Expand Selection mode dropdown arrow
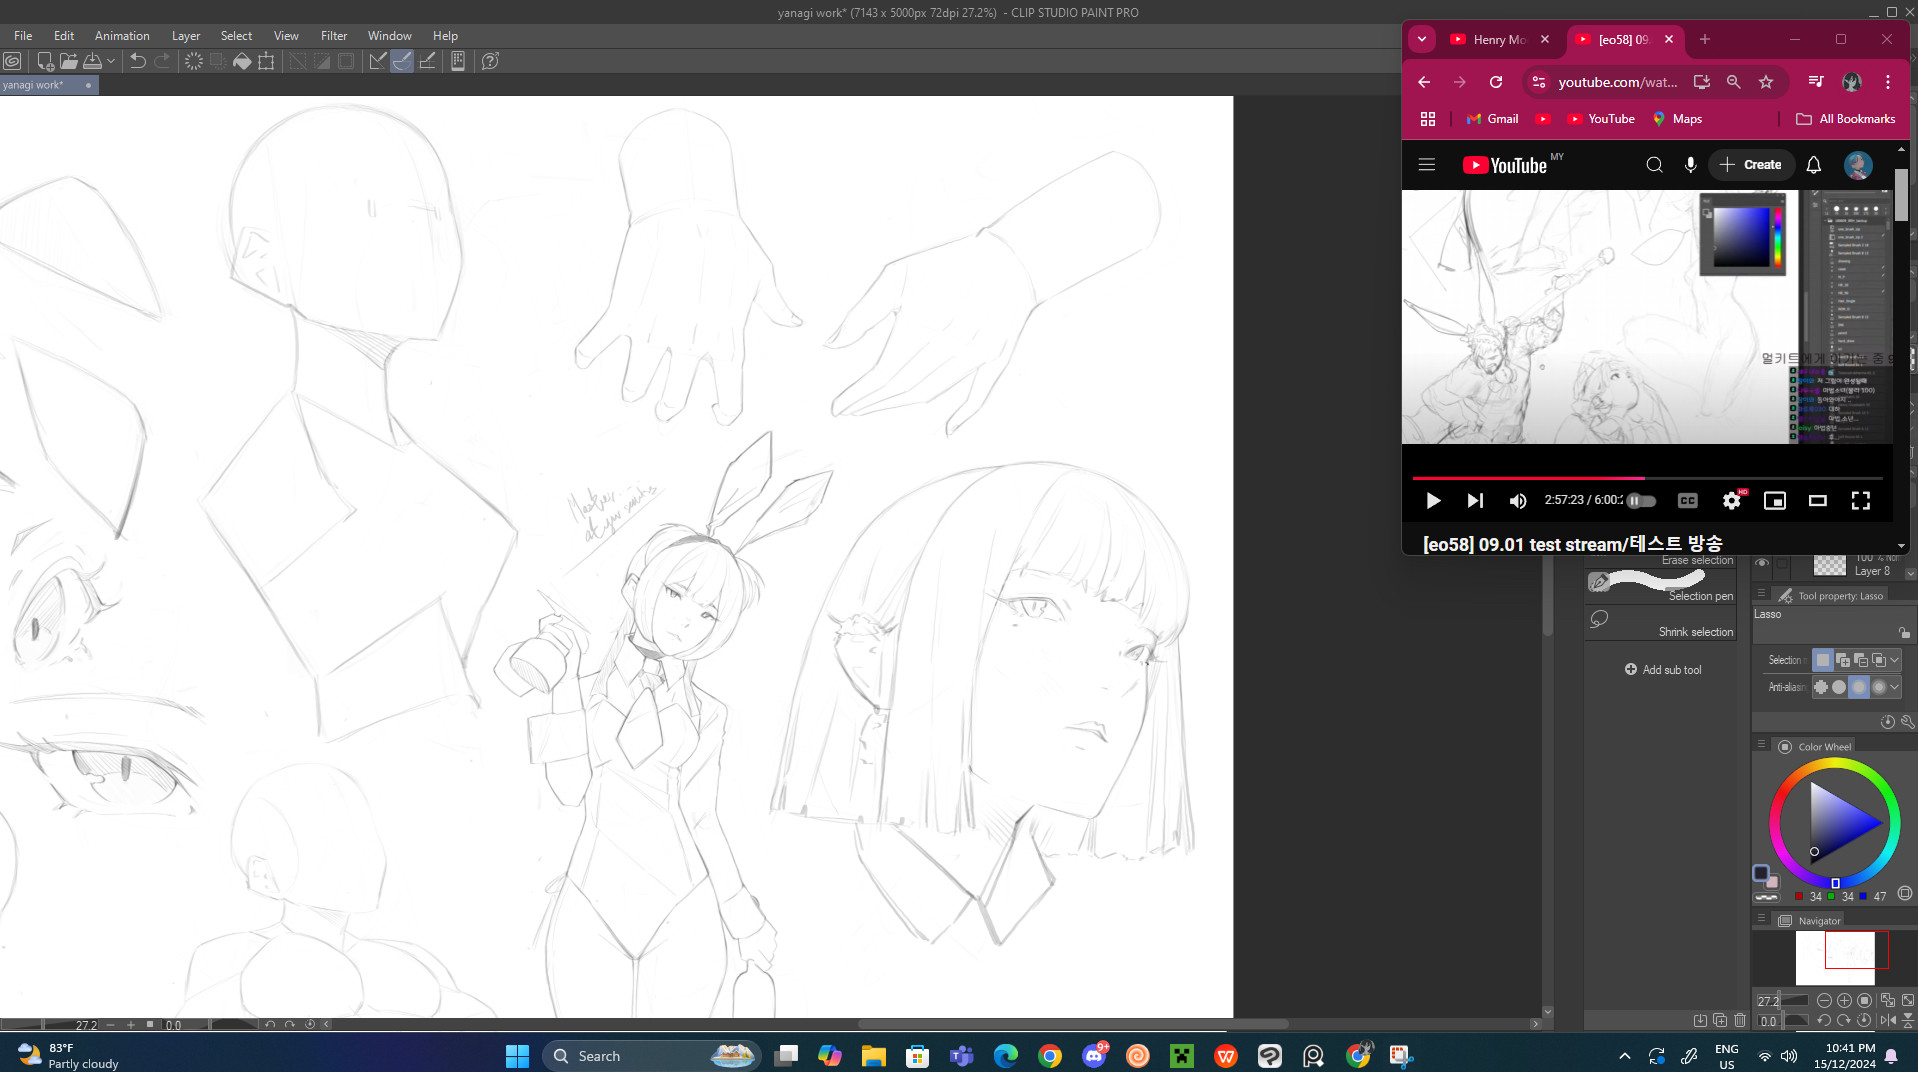The width and height of the screenshot is (1918, 1072). [x=1895, y=660]
